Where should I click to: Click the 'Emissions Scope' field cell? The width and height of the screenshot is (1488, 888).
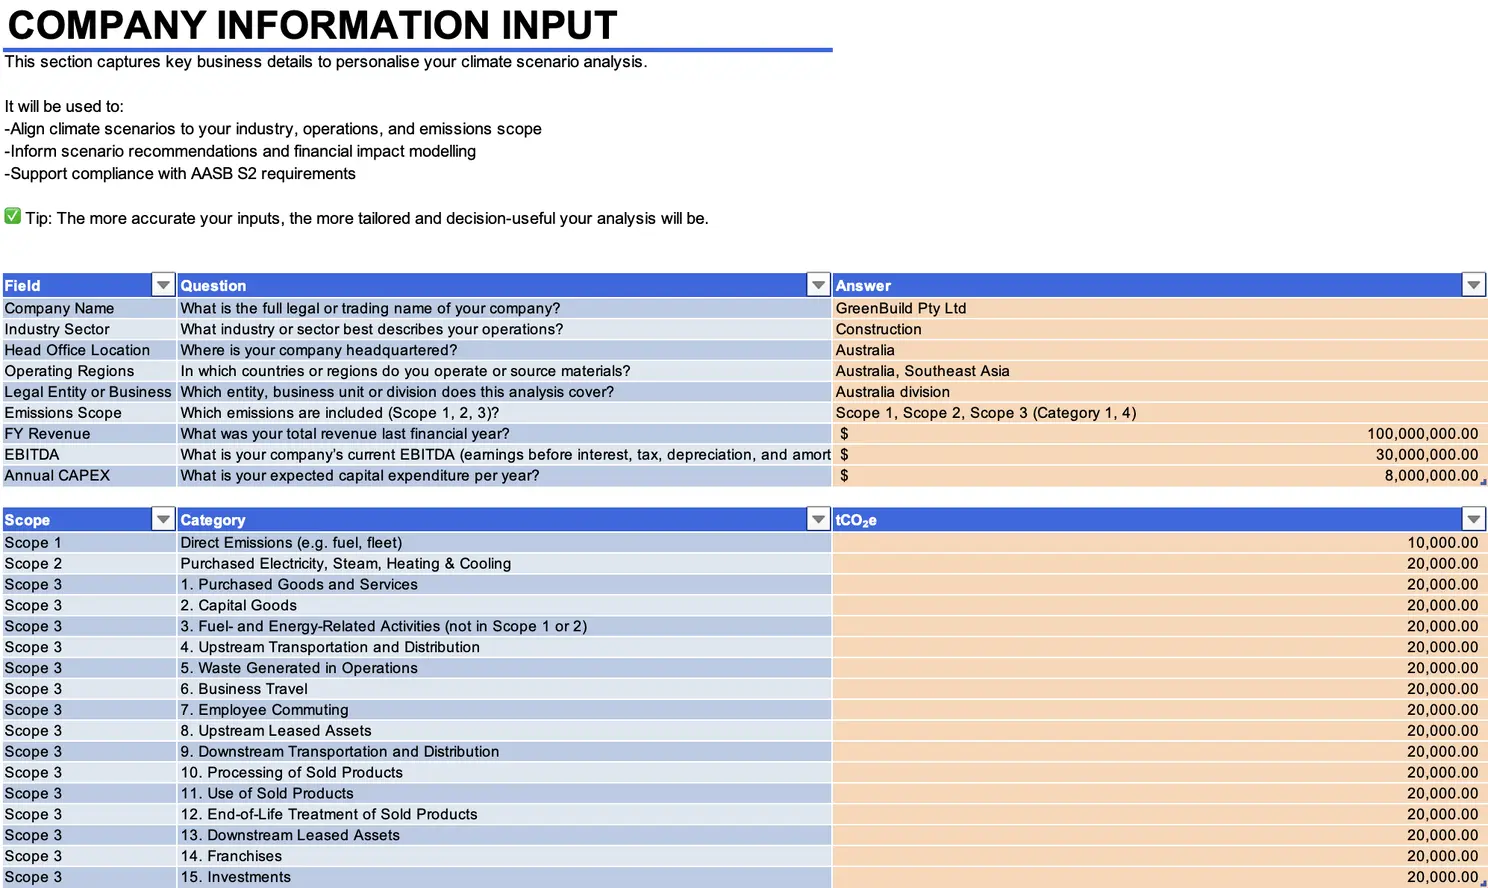[89, 413]
